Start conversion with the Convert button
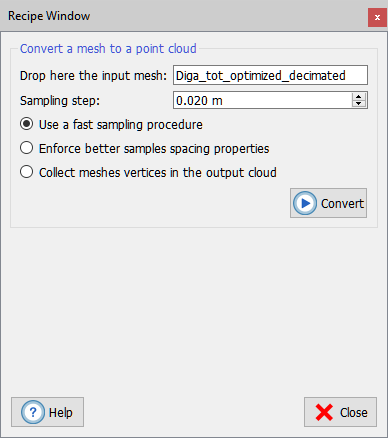388x438 pixels. point(328,203)
